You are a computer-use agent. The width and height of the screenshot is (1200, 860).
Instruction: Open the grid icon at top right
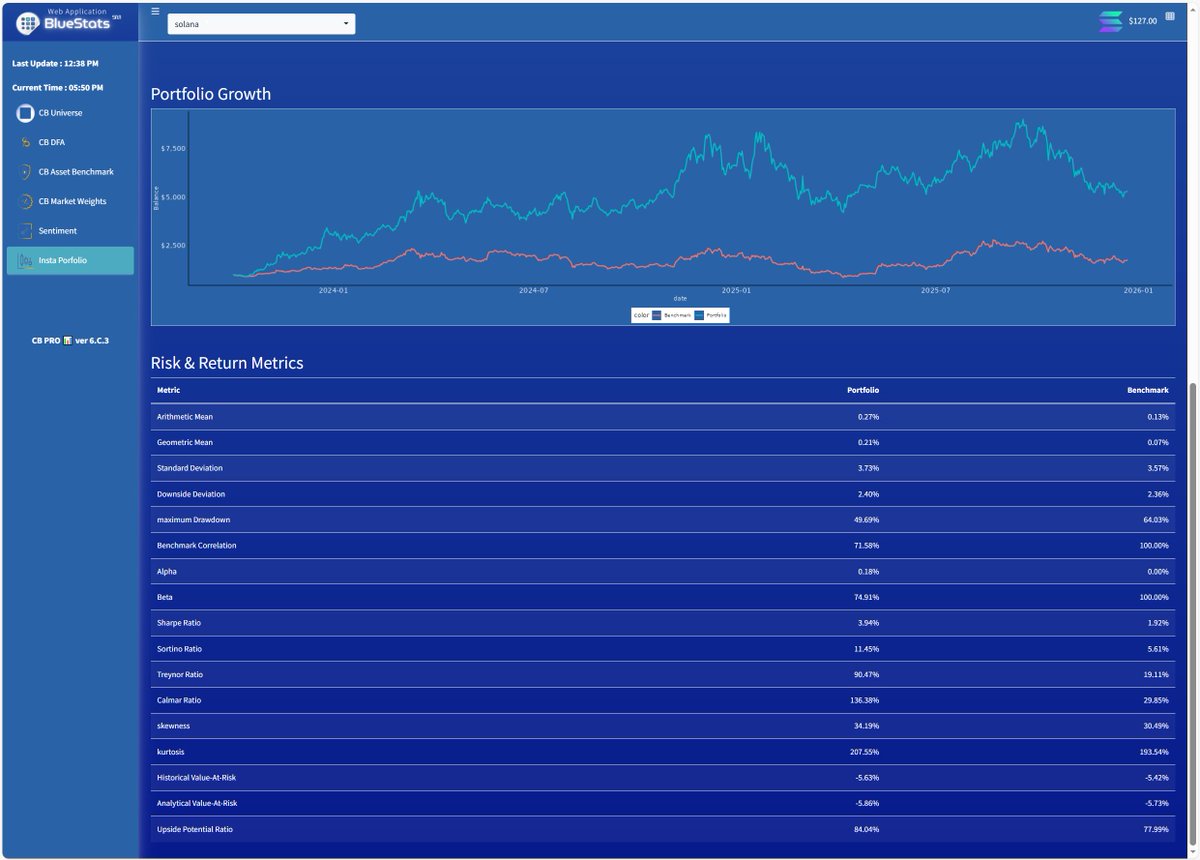click(1170, 17)
